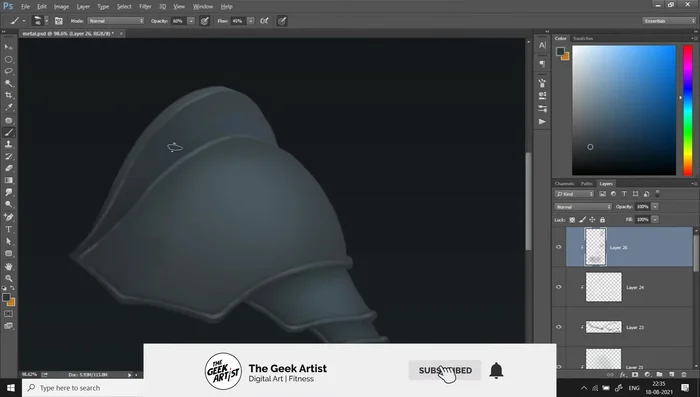
Task: Toggle lock transparent pixels
Action: point(572,220)
